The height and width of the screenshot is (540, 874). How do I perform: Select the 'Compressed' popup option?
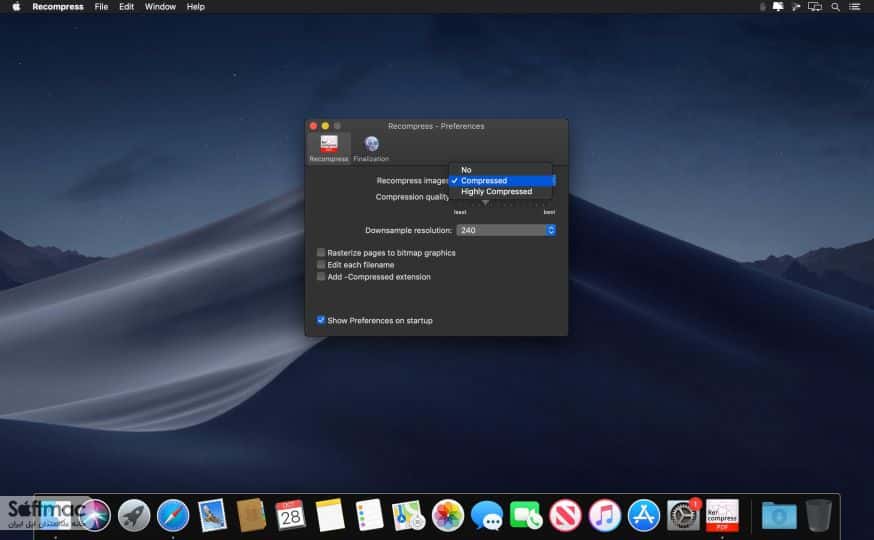pos(501,181)
